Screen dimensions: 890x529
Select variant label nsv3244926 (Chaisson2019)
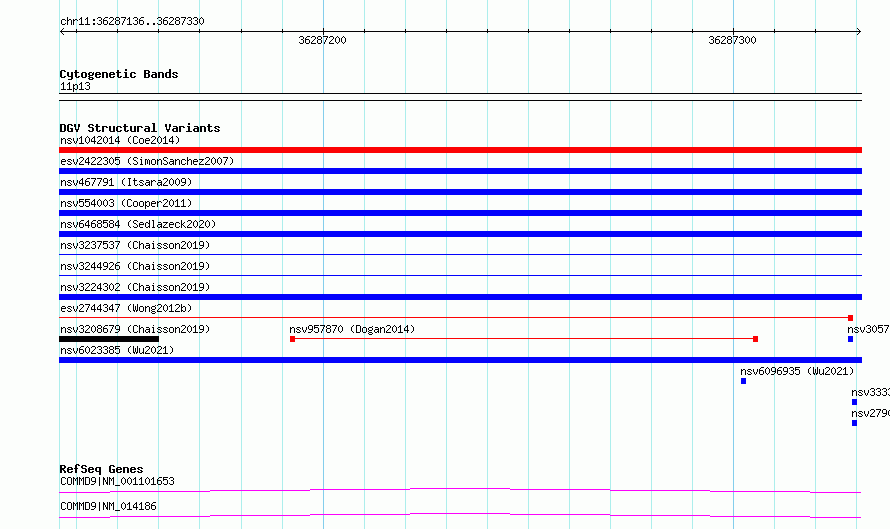click(135, 266)
